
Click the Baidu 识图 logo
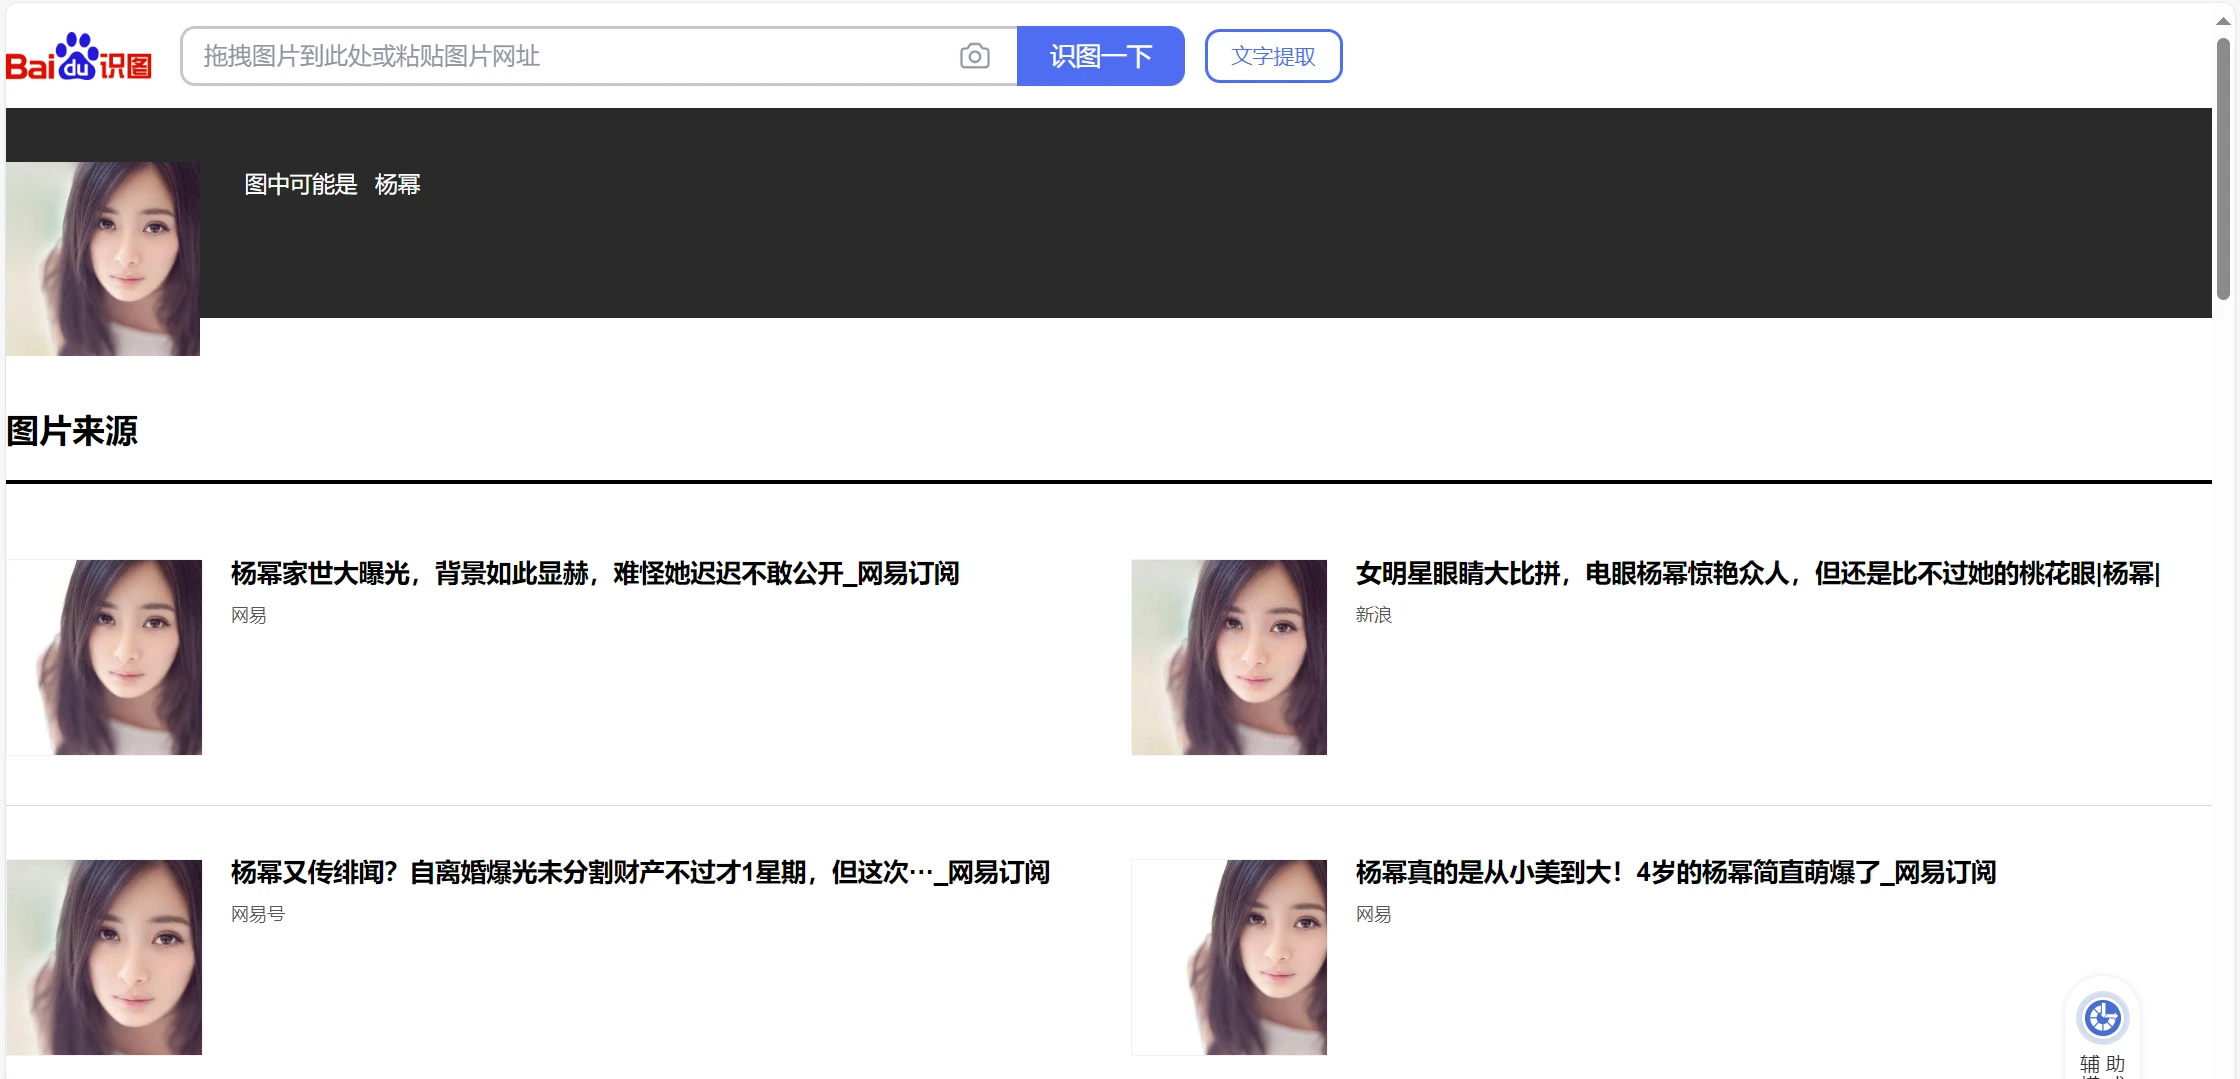pos(79,57)
